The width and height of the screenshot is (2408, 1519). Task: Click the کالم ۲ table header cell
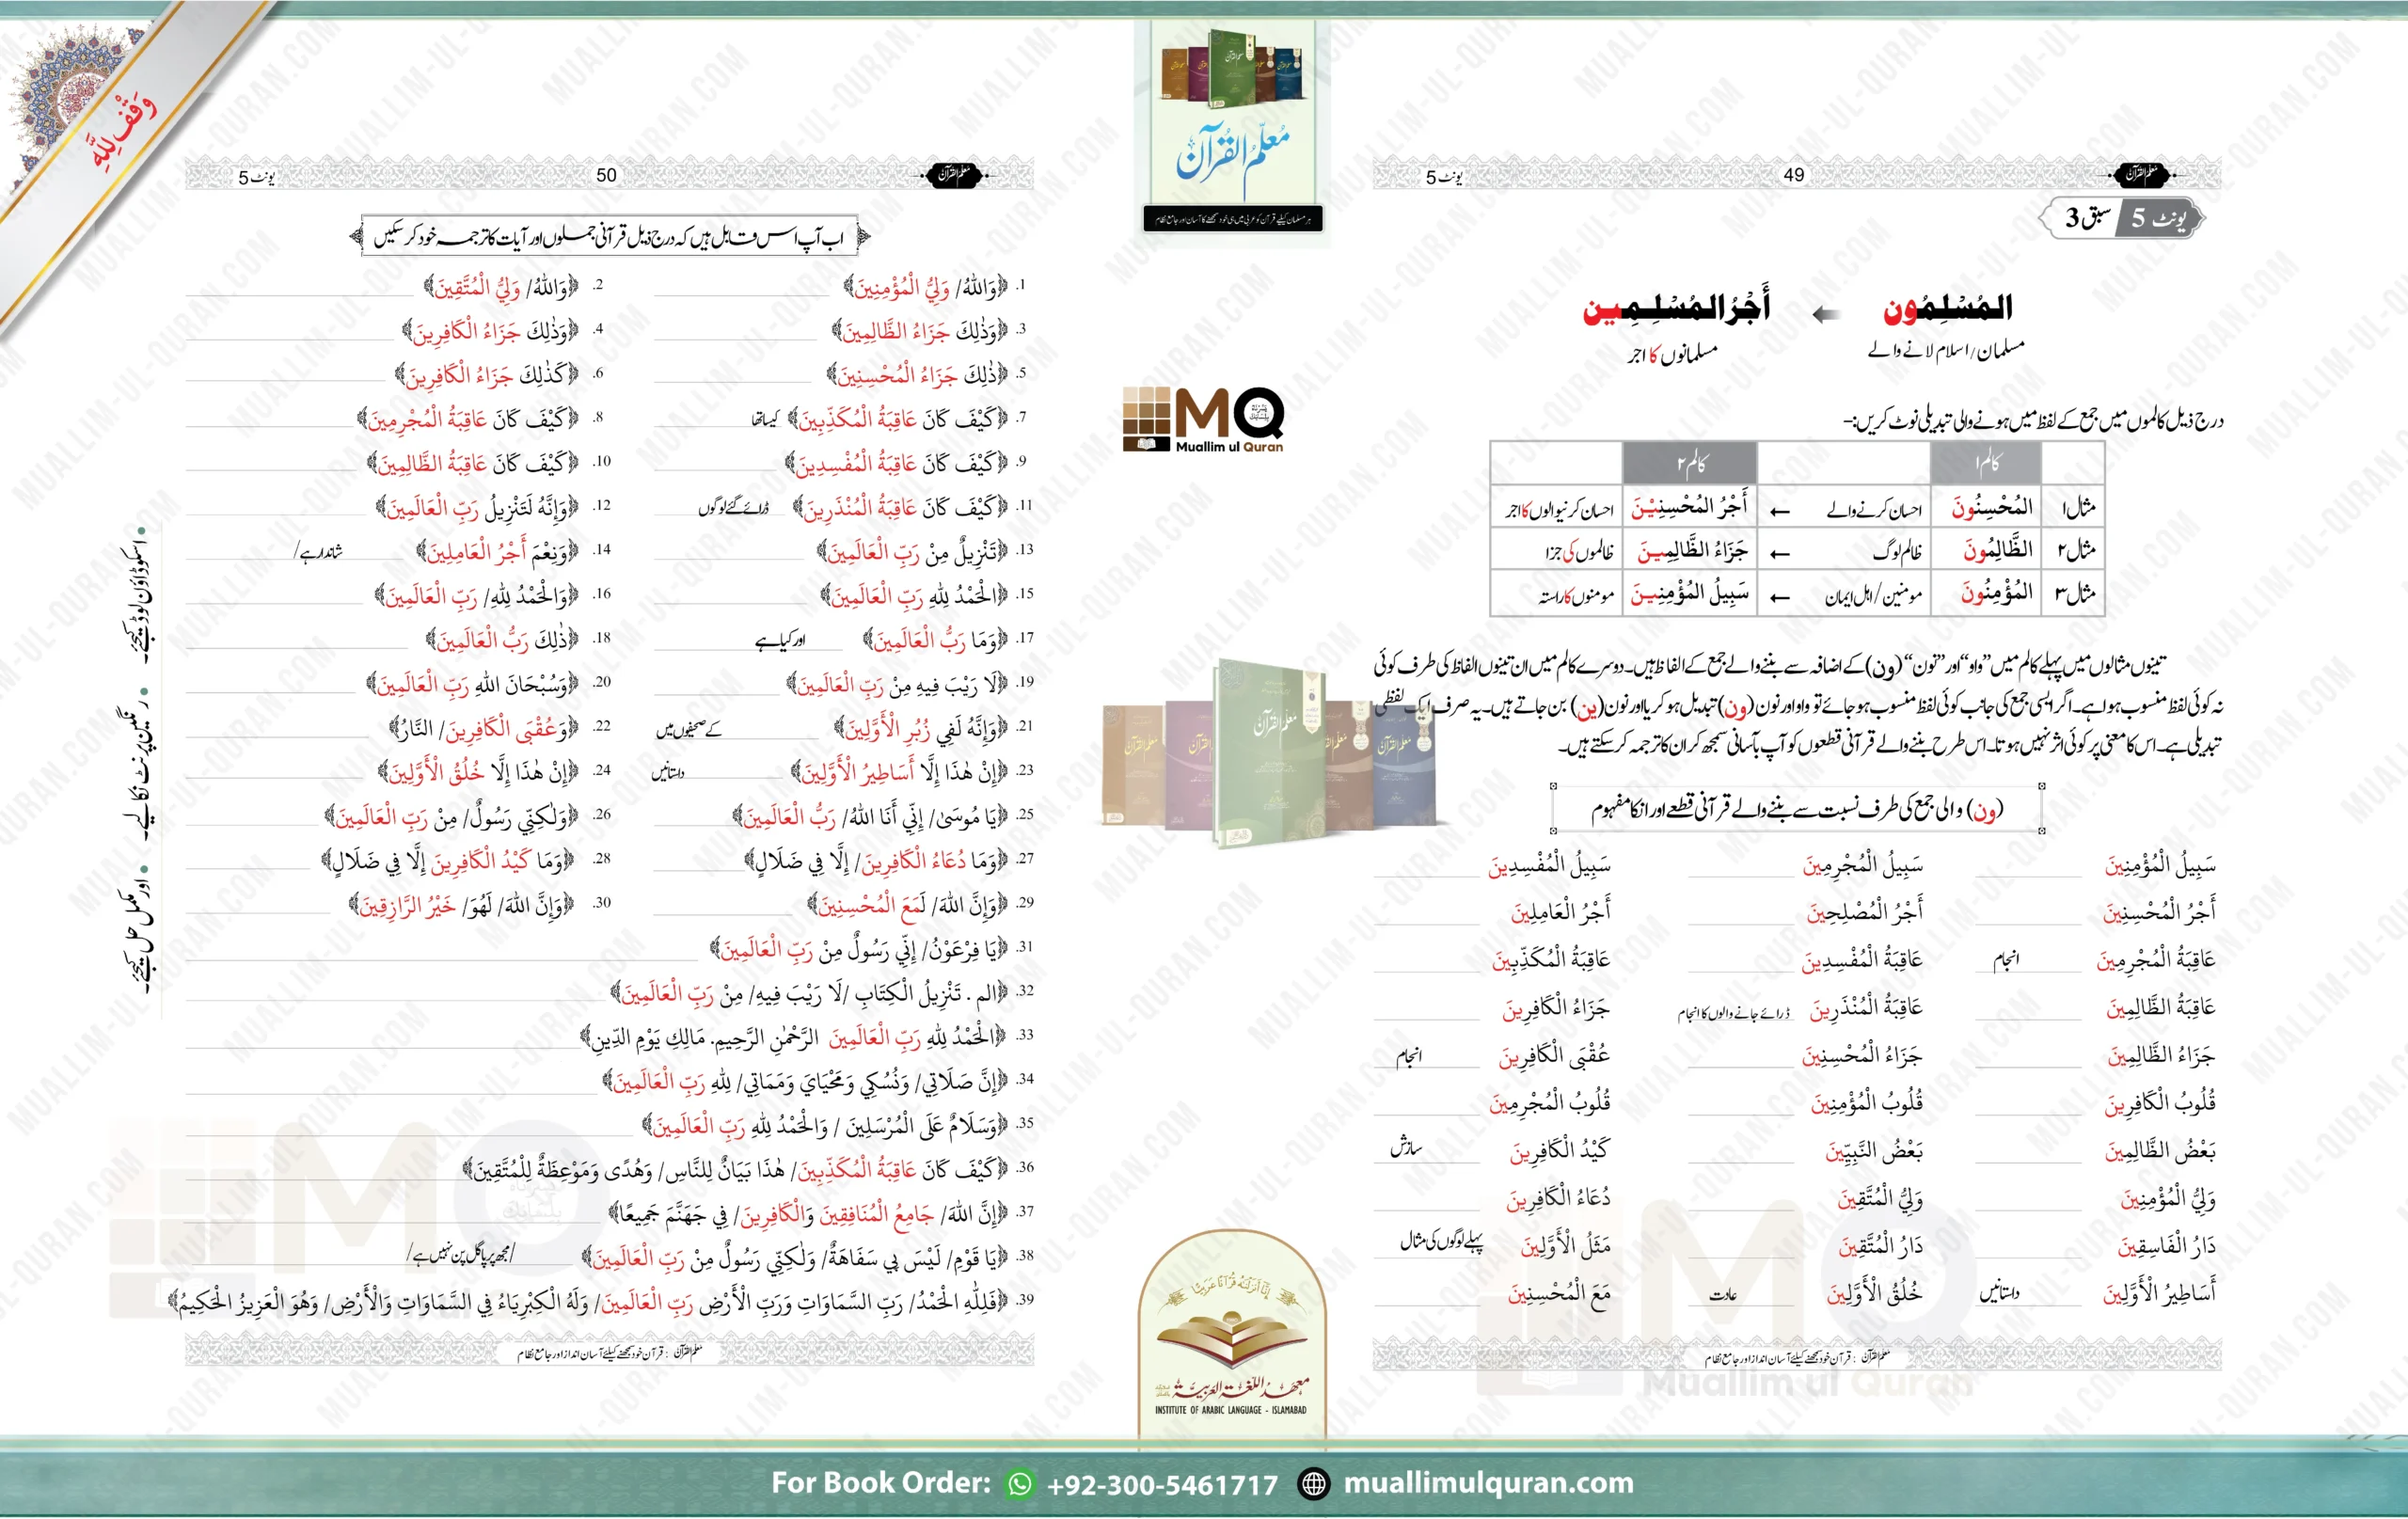click(x=1689, y=463)
